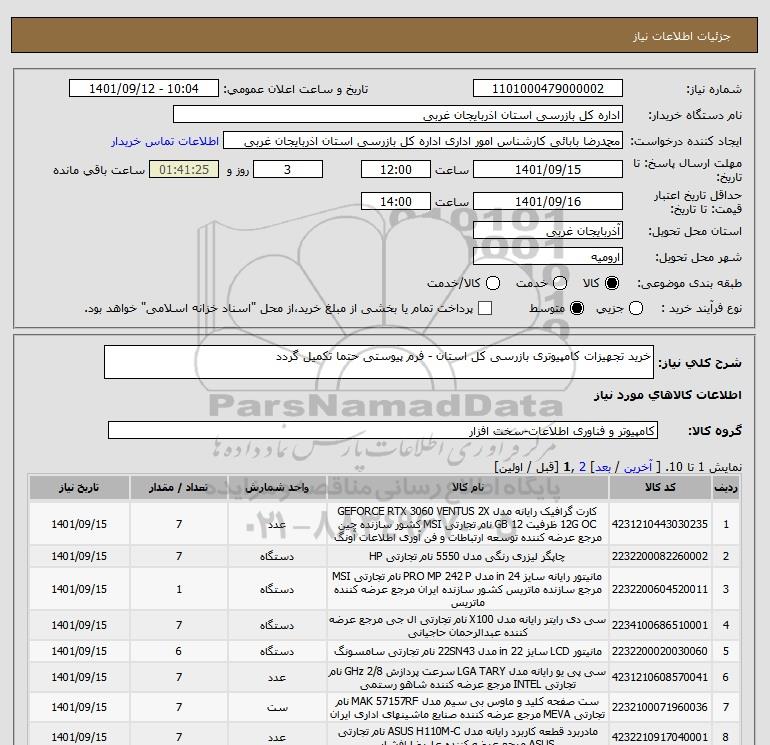The width and height of the screenshot is (770, 745).
Task: Click the گروه کالا field کامپیوتر و فناوری اطلاعات
Action: [x=383, y=431]
